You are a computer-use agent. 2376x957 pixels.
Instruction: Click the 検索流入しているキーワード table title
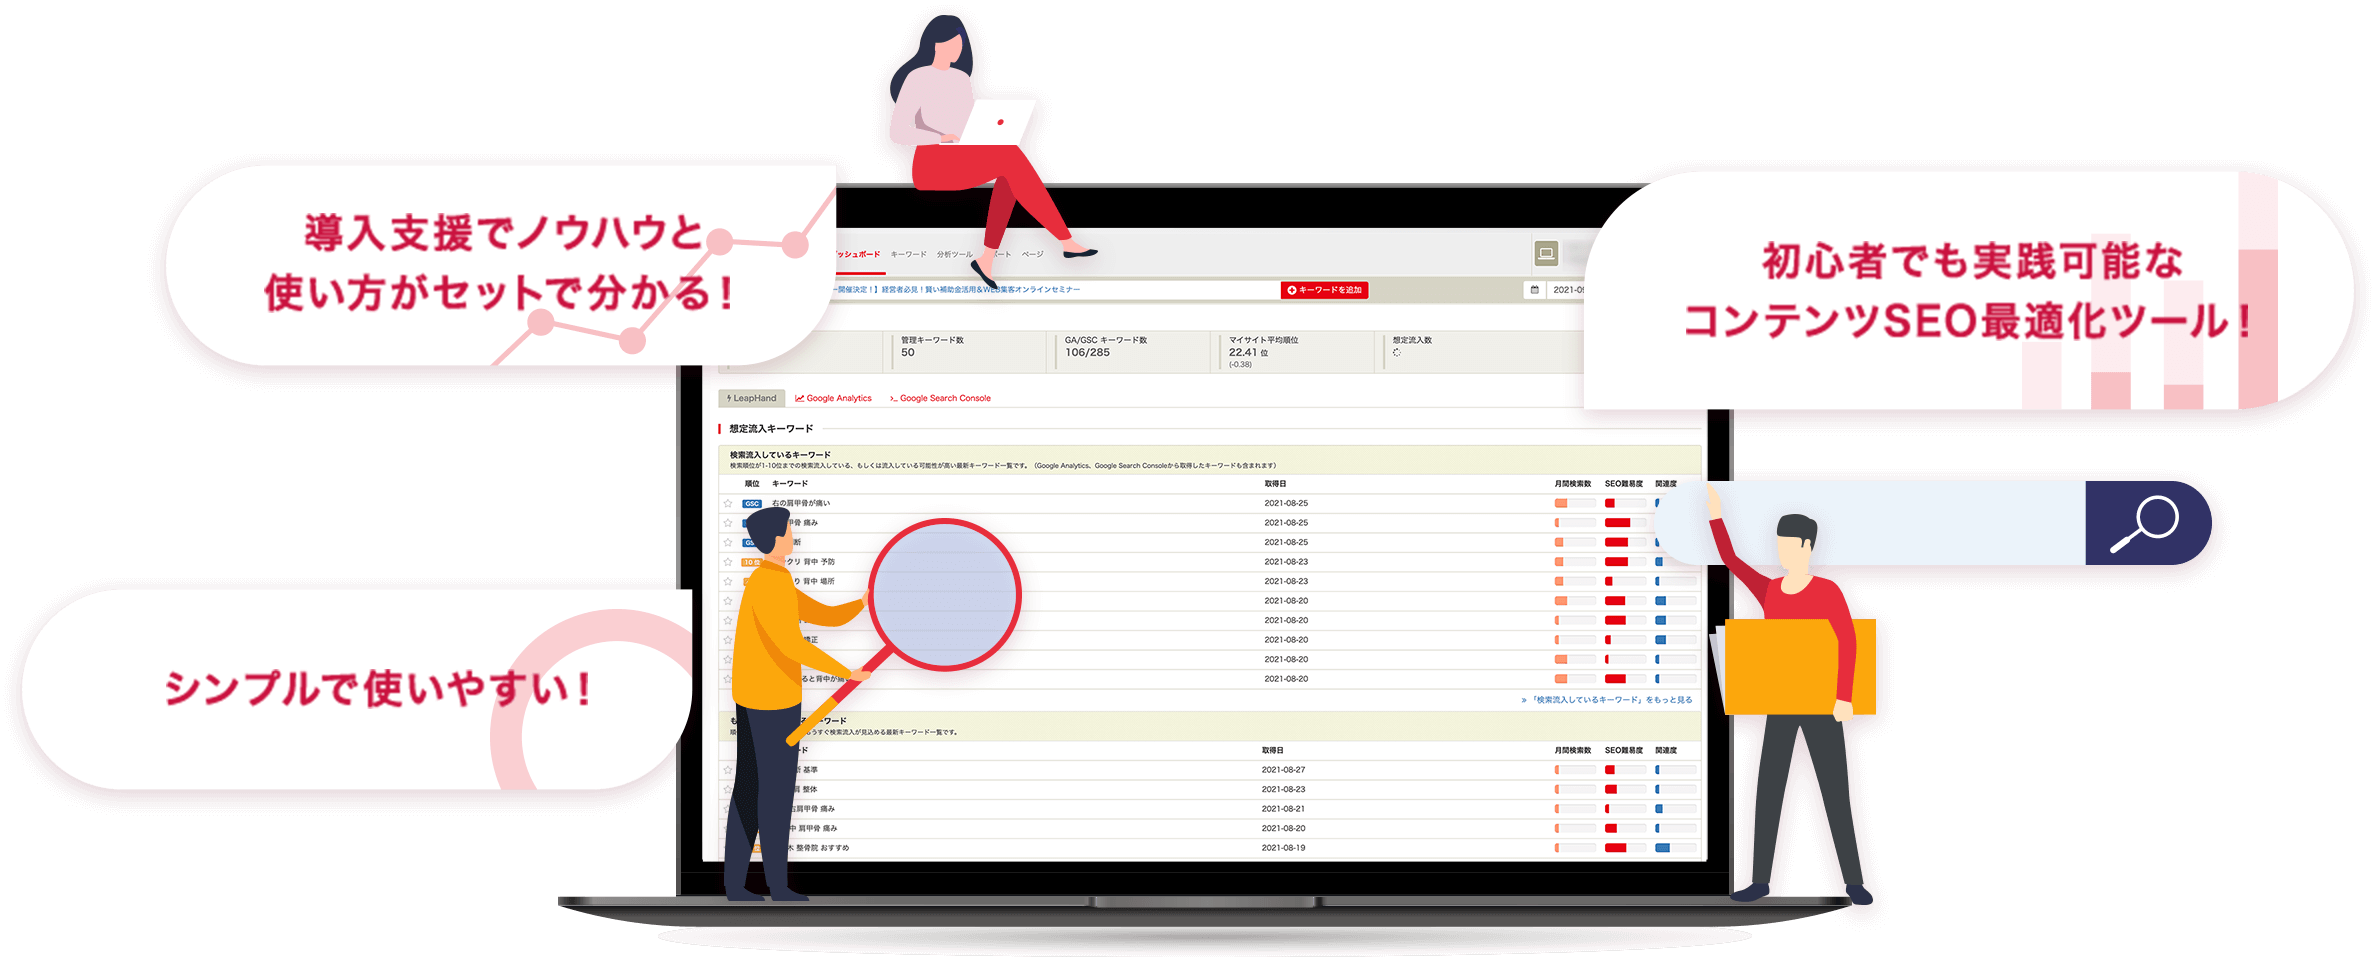click(780, 455)
